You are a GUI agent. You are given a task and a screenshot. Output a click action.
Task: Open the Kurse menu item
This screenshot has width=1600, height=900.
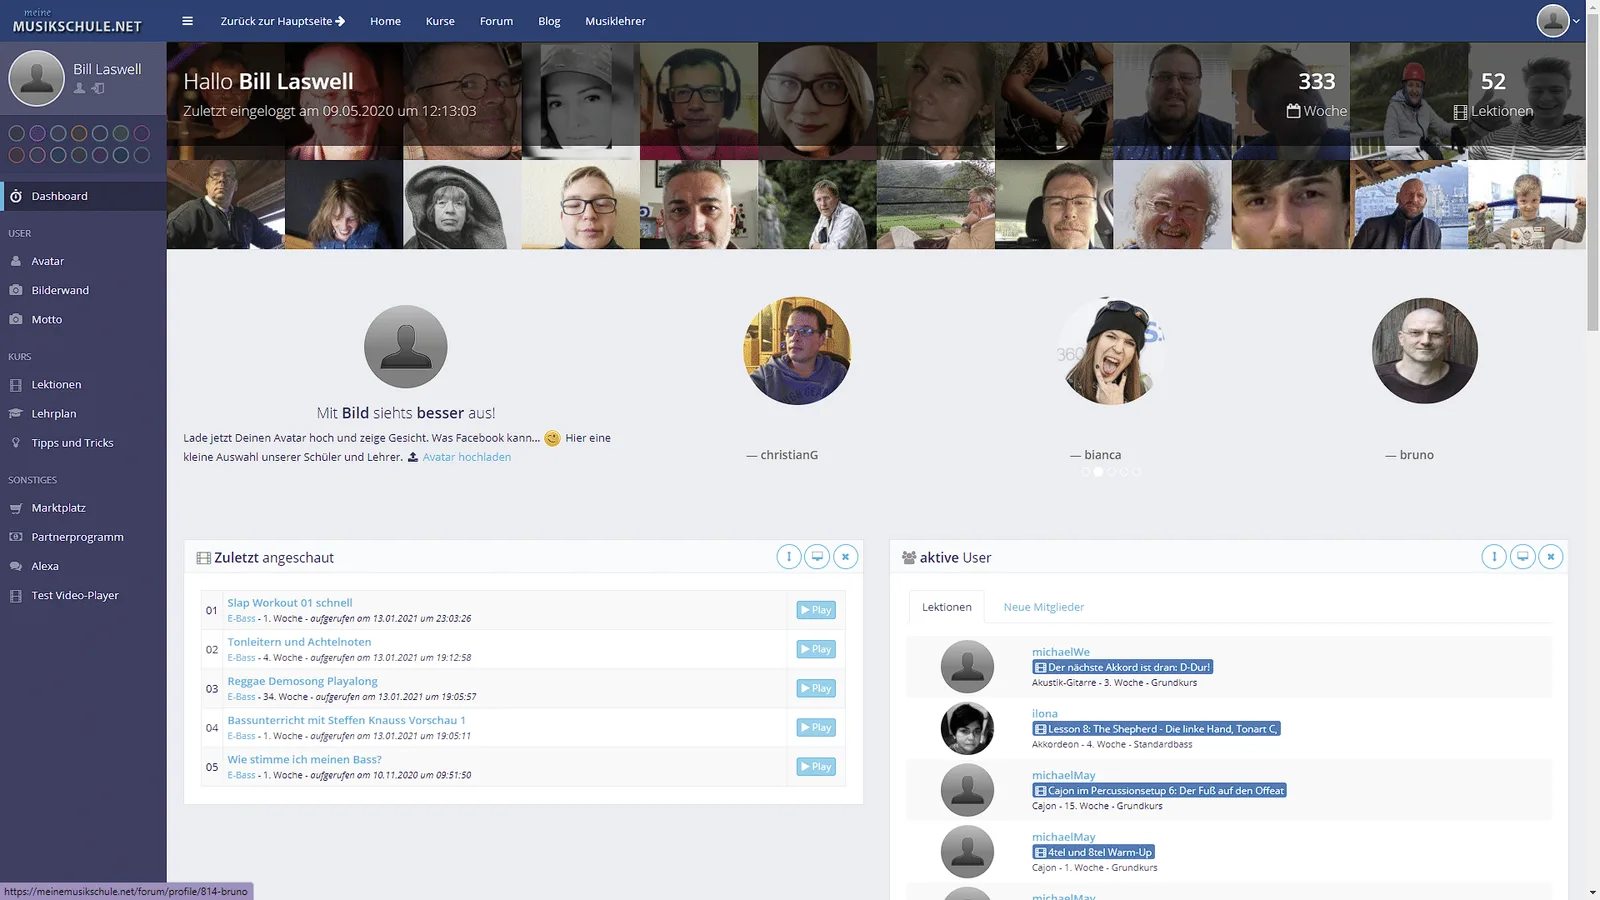[x=440, y=21]
